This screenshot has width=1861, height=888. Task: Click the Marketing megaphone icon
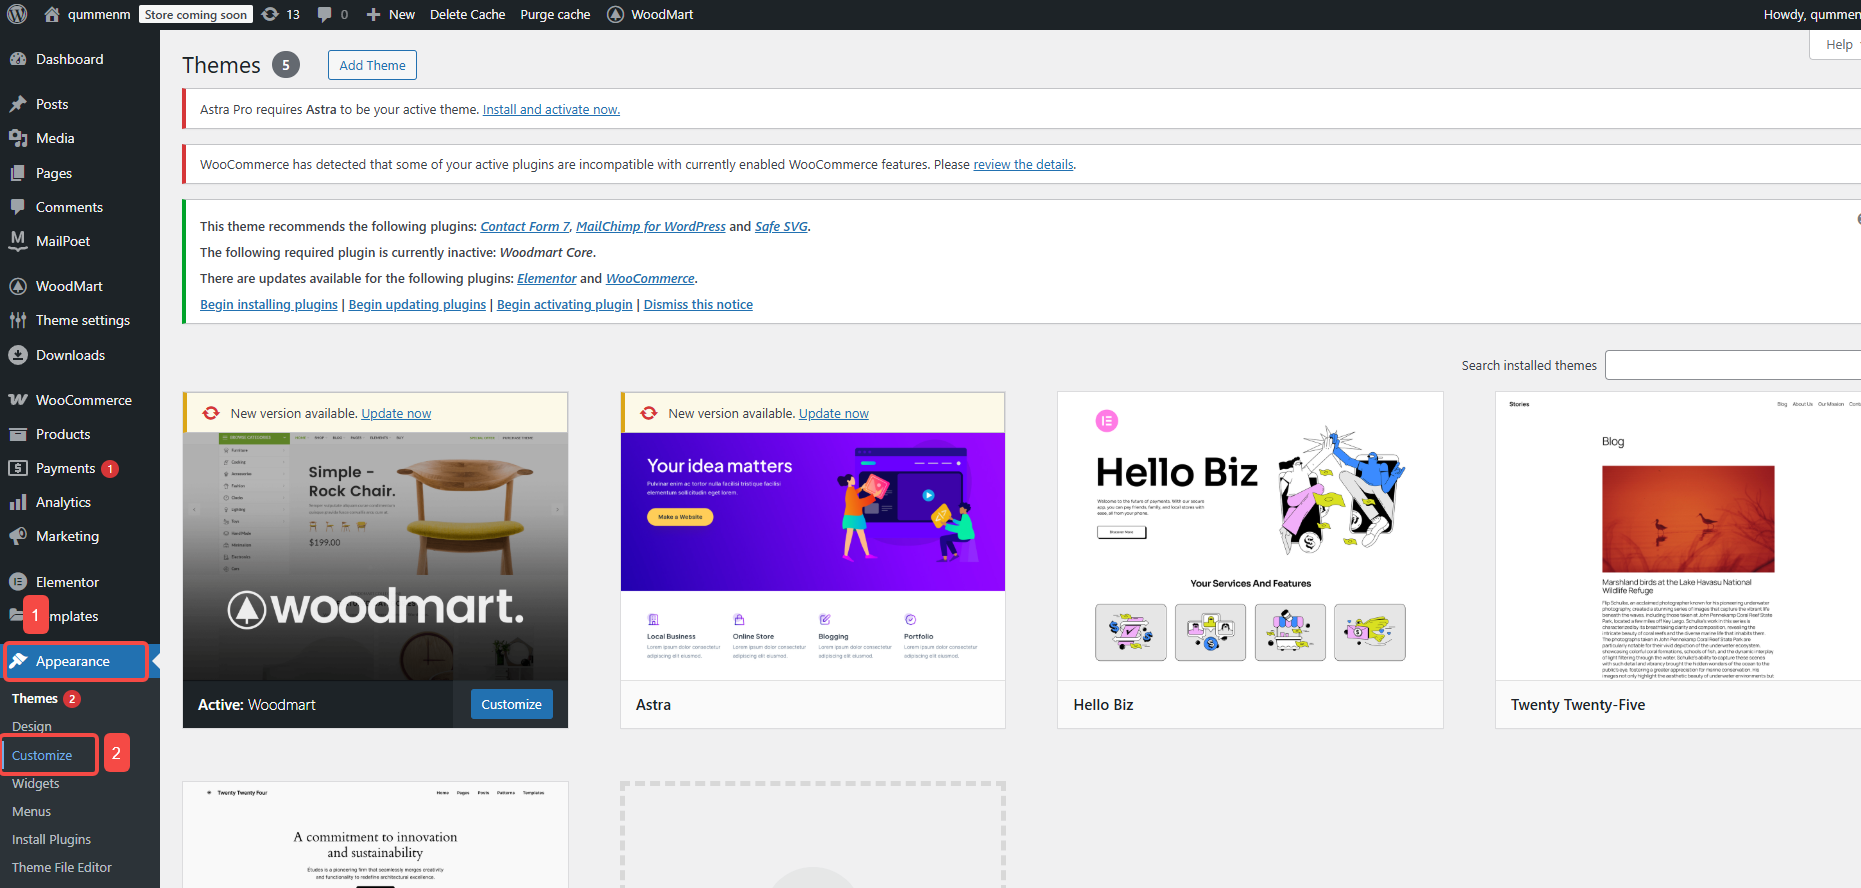tap(18, 536)
